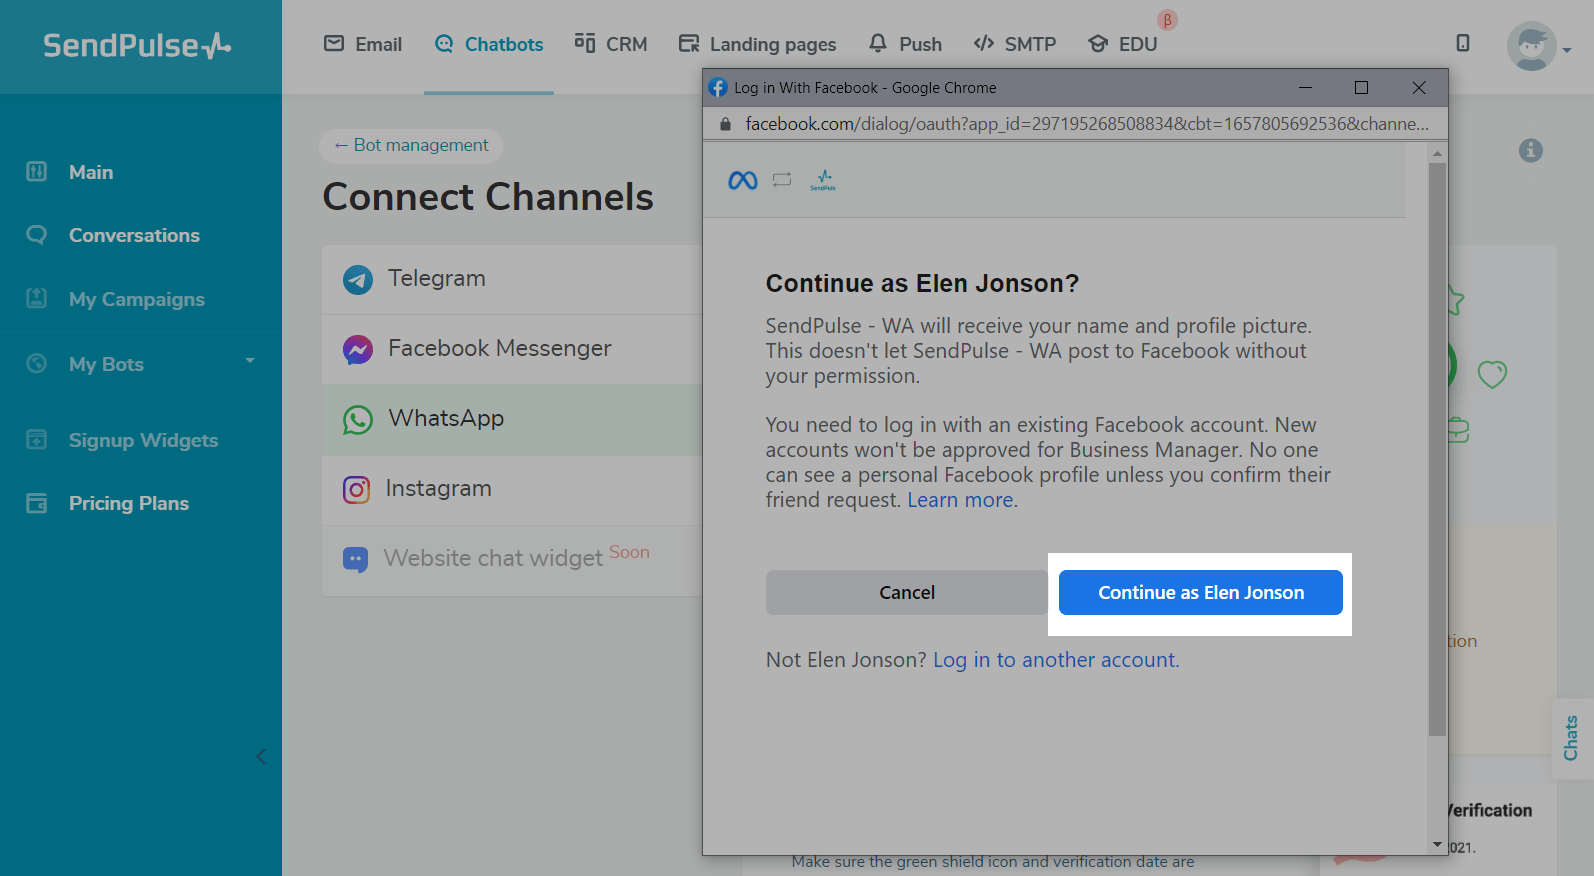Select the Telegram channel
Image resolution: width=1594 pixels, height=876 pixels.
(512, 279)
